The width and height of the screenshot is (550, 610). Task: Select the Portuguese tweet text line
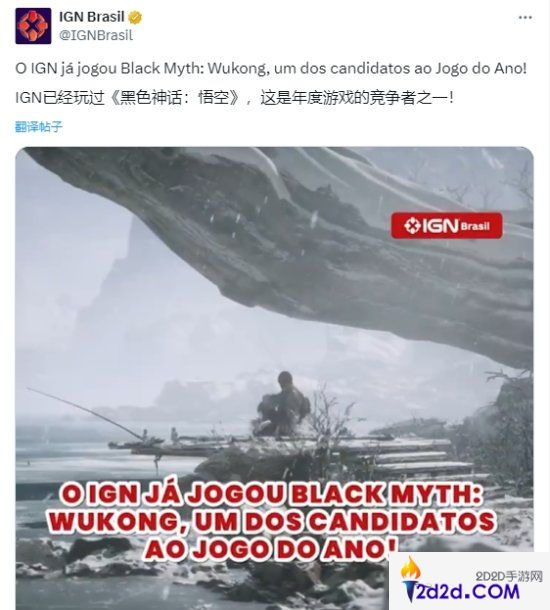click(x=271, y=68)
